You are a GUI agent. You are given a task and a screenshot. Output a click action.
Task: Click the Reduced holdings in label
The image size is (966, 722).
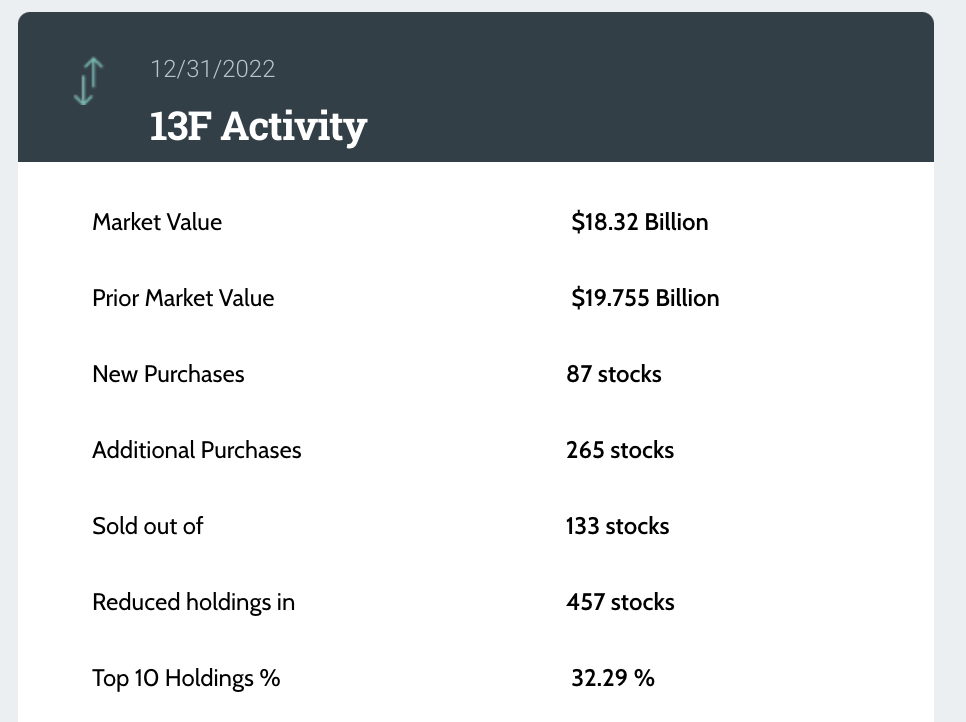(x=193, y=602)
